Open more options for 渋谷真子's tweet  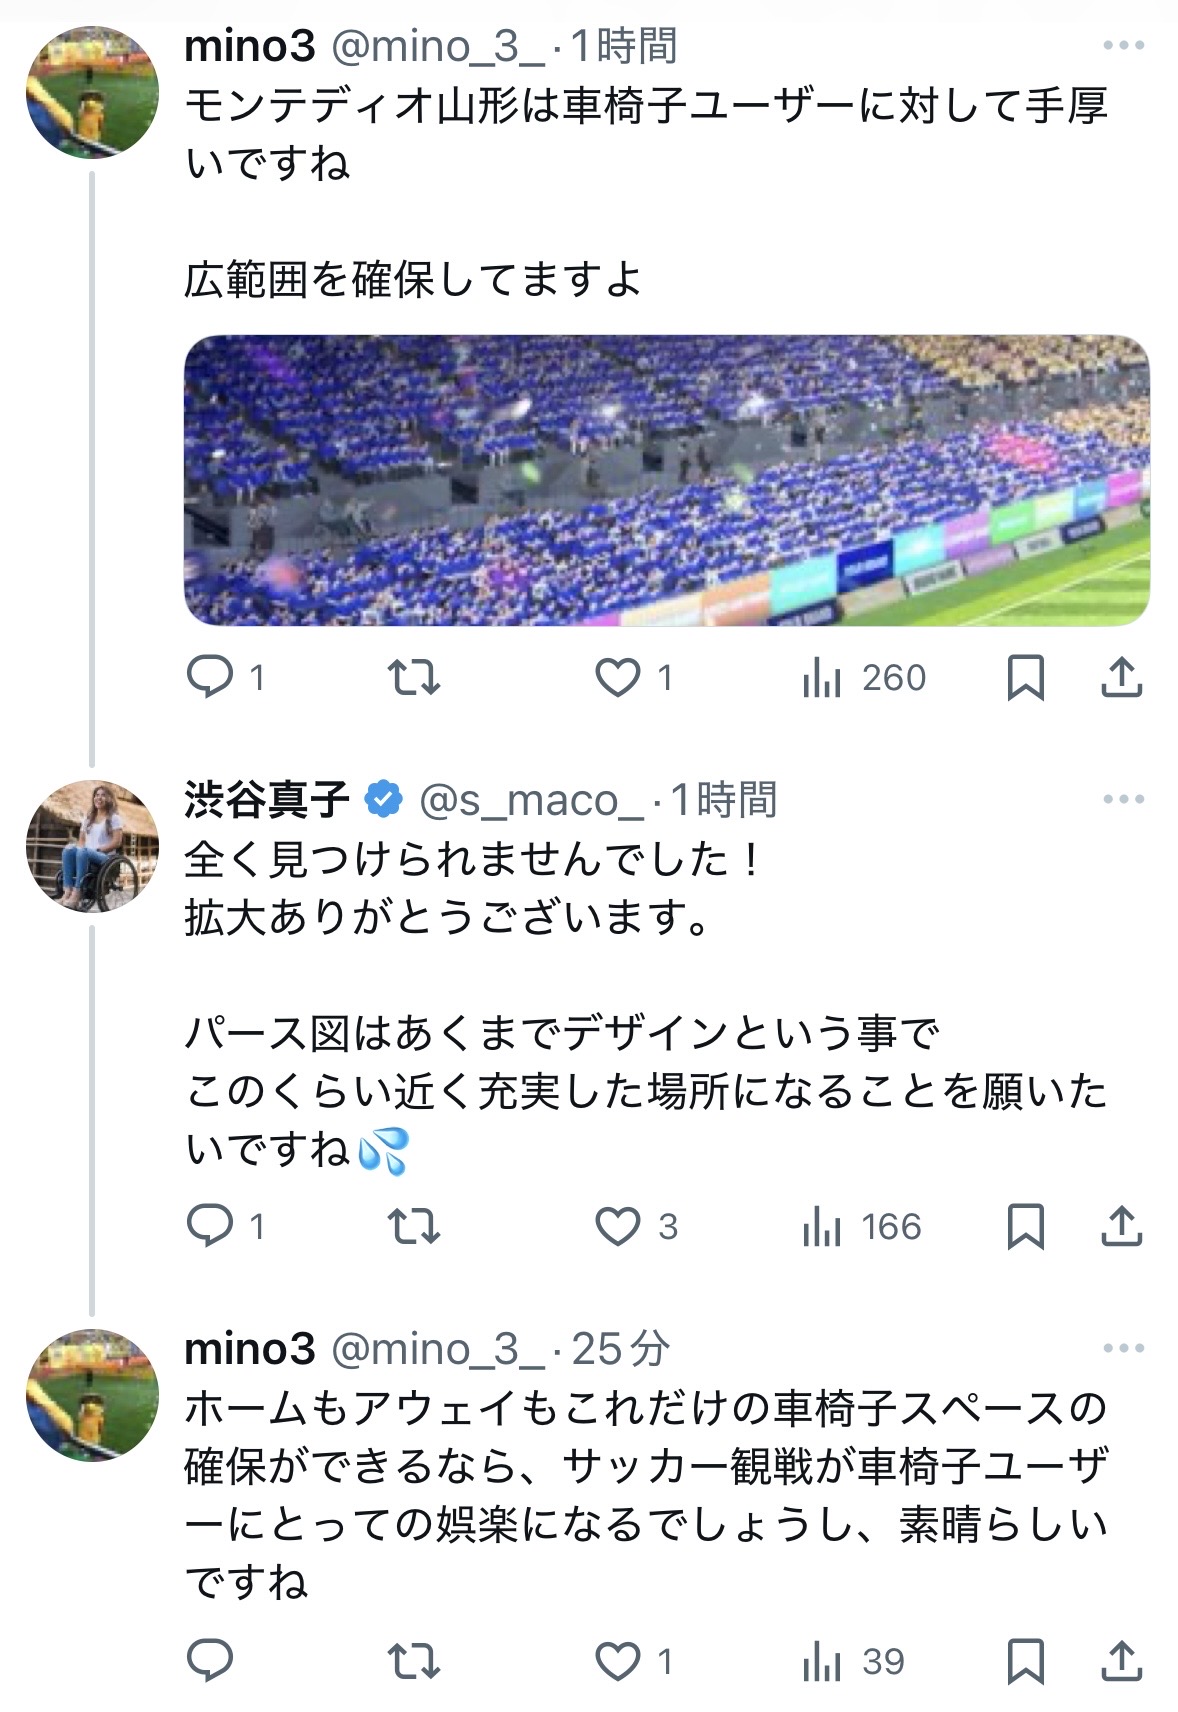pos(1123,799)
